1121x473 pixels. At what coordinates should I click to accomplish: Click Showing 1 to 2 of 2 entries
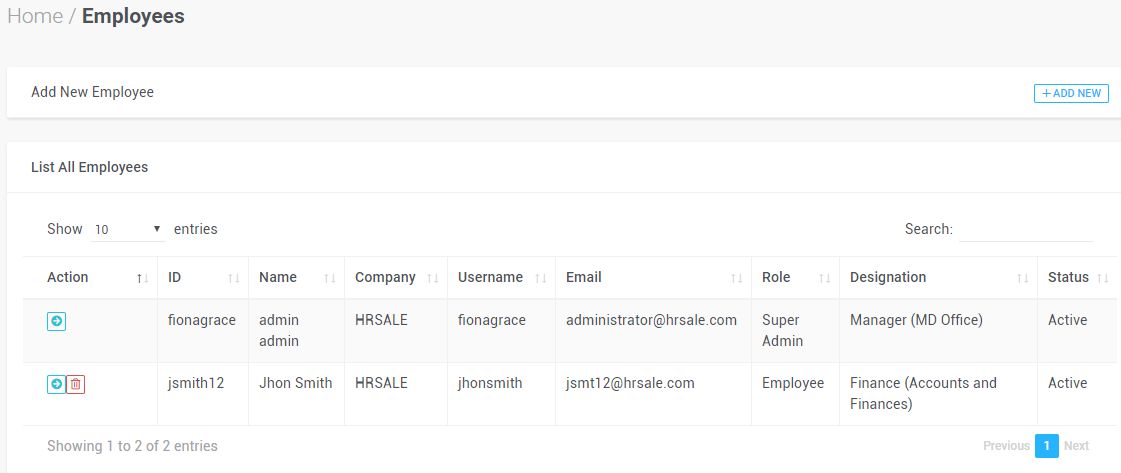coord(132,446)
